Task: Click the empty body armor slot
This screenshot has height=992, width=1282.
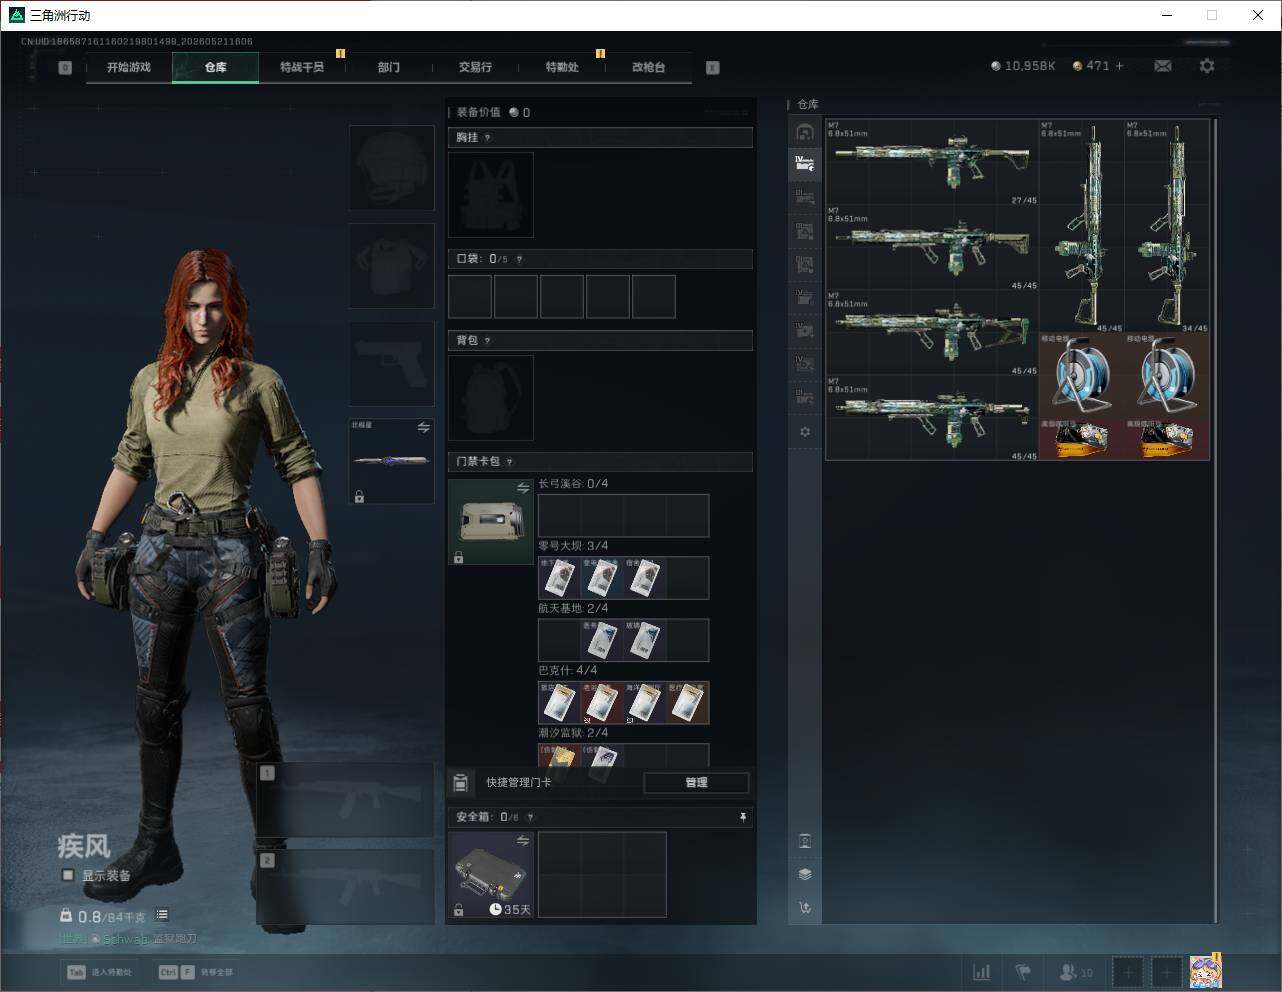Action: (x=392, y=266)
